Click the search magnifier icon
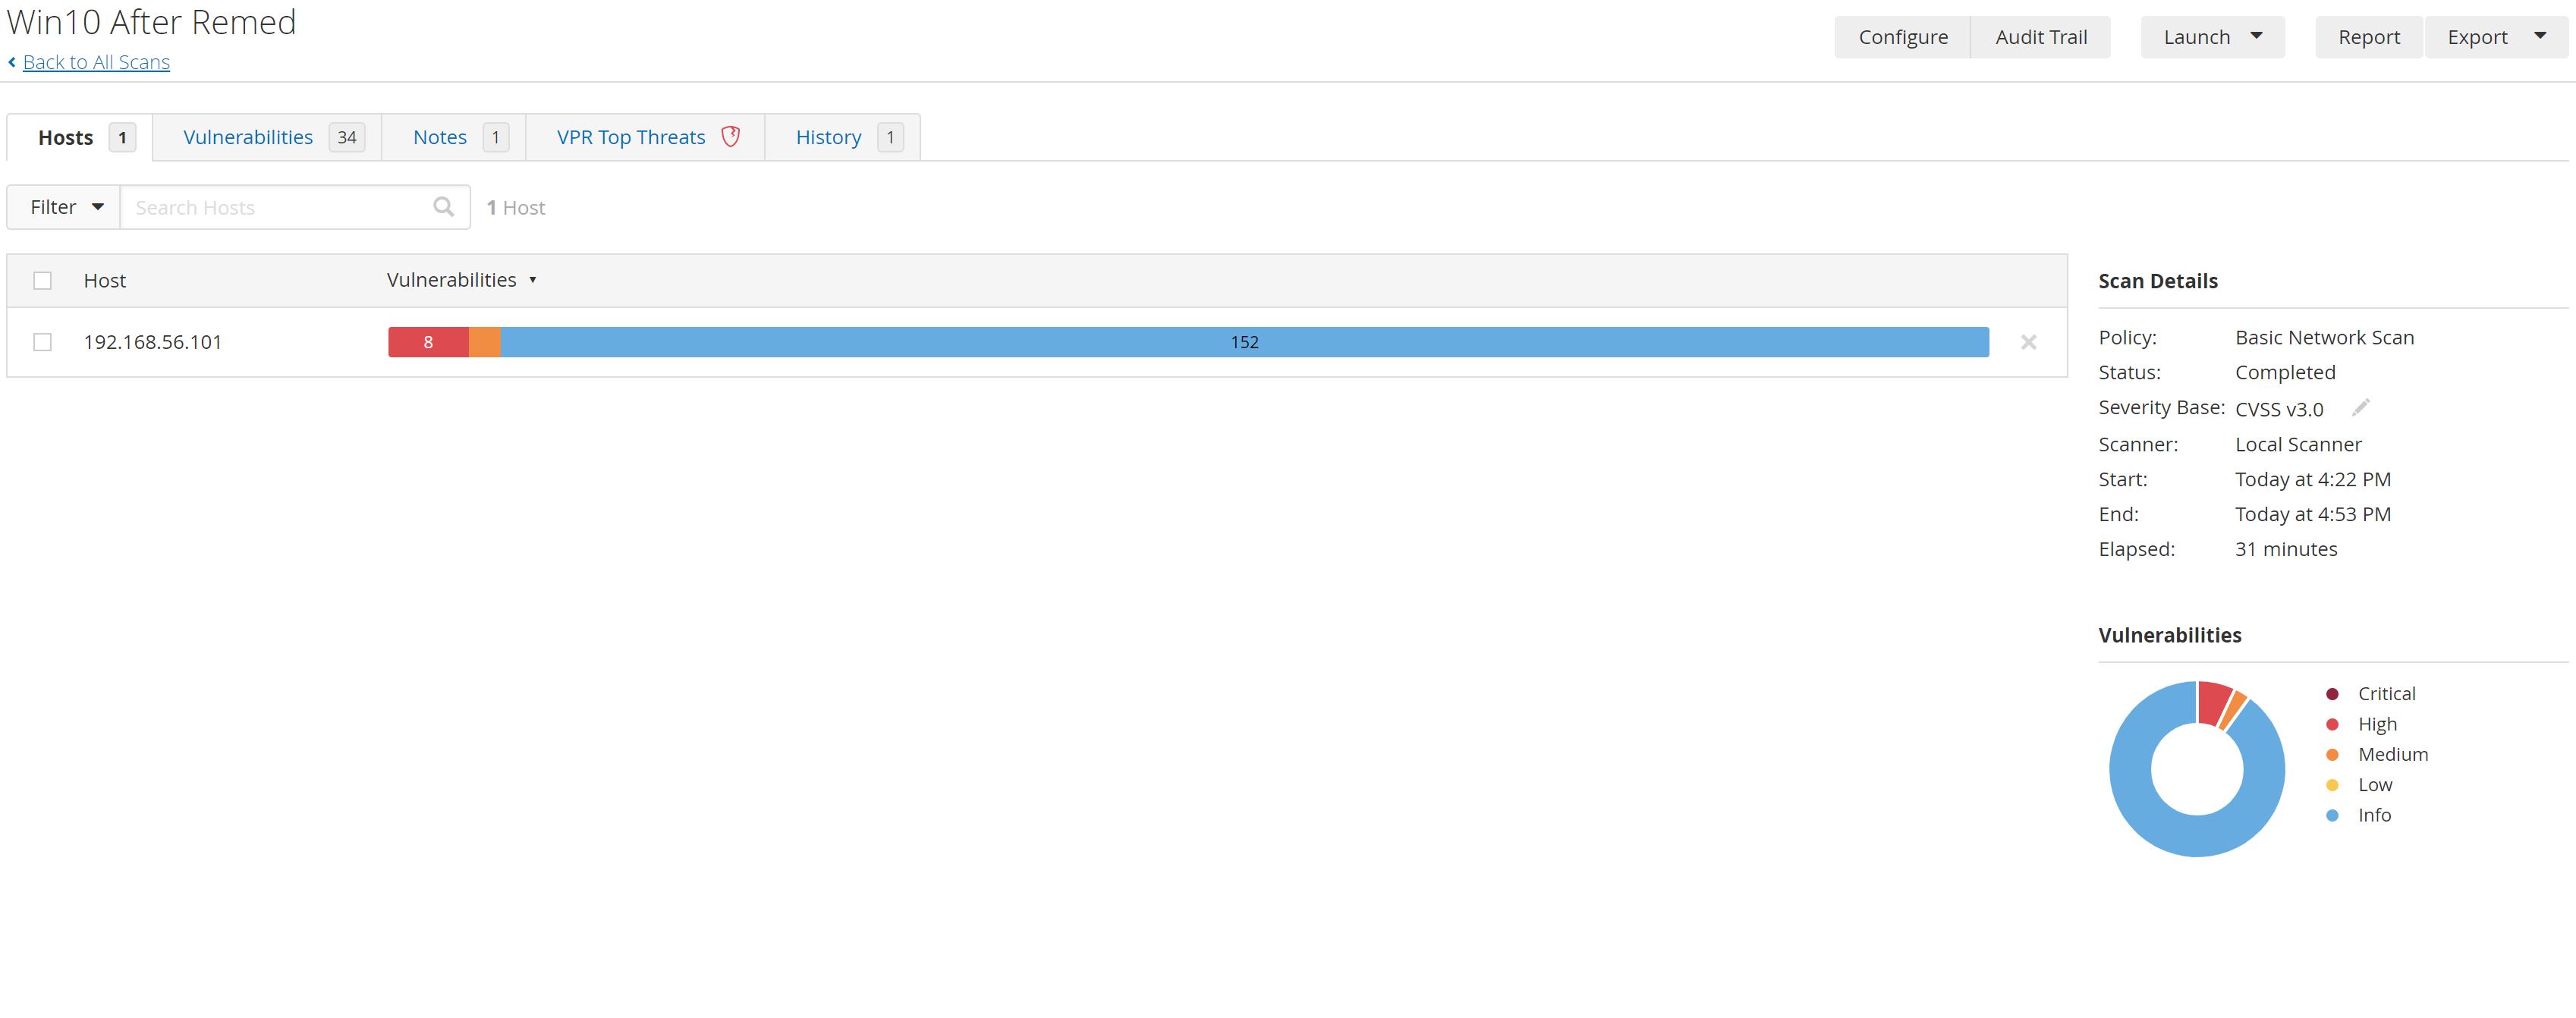Screen dimensions: 2576x1018 click(x=443, y=207)
